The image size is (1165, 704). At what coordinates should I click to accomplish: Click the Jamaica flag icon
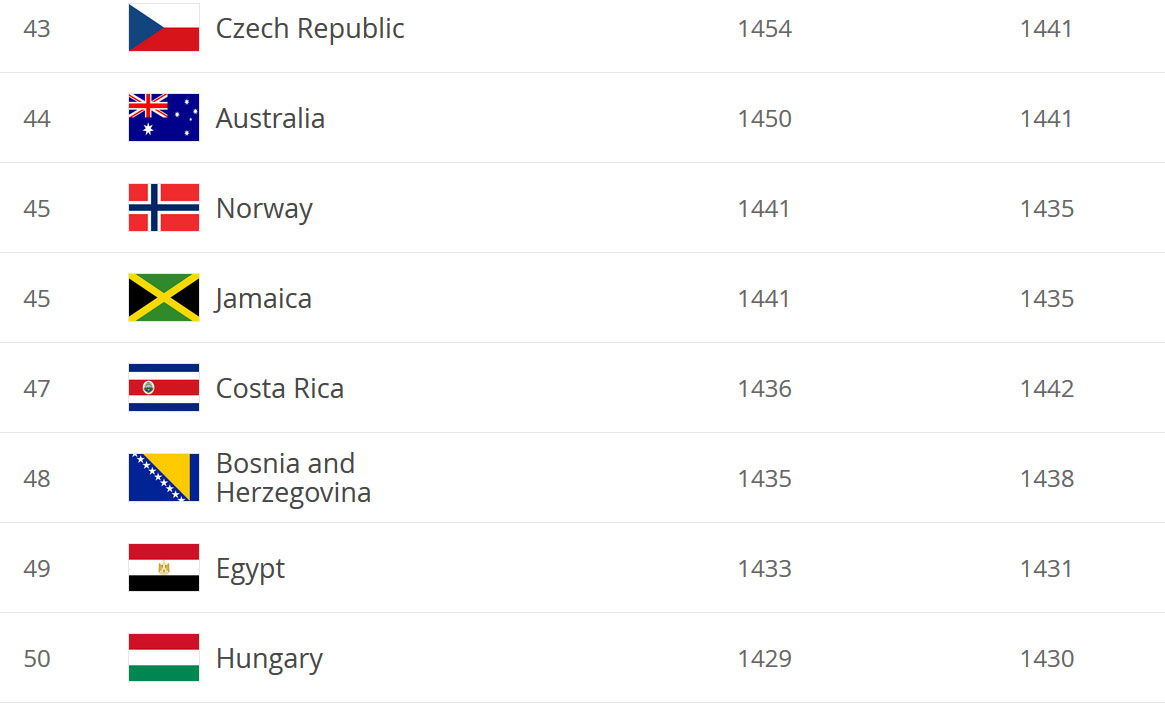click(163, 297)
